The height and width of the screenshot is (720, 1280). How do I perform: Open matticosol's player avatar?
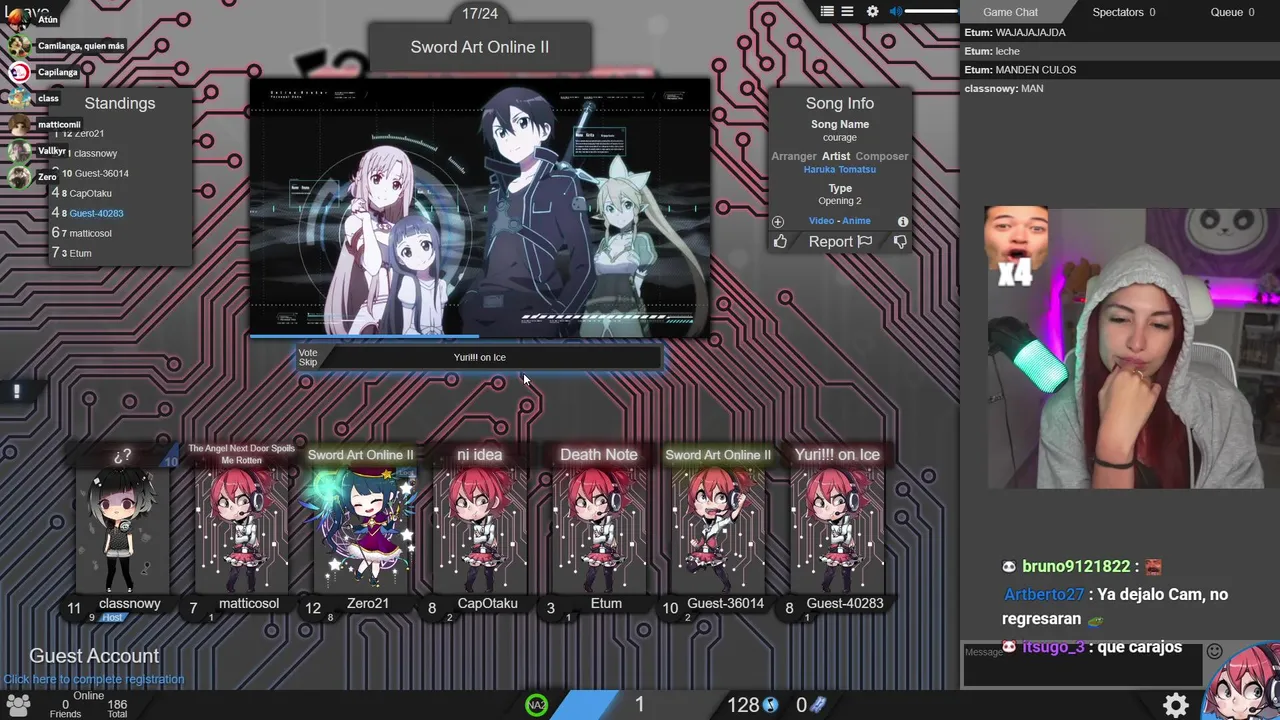241,530
